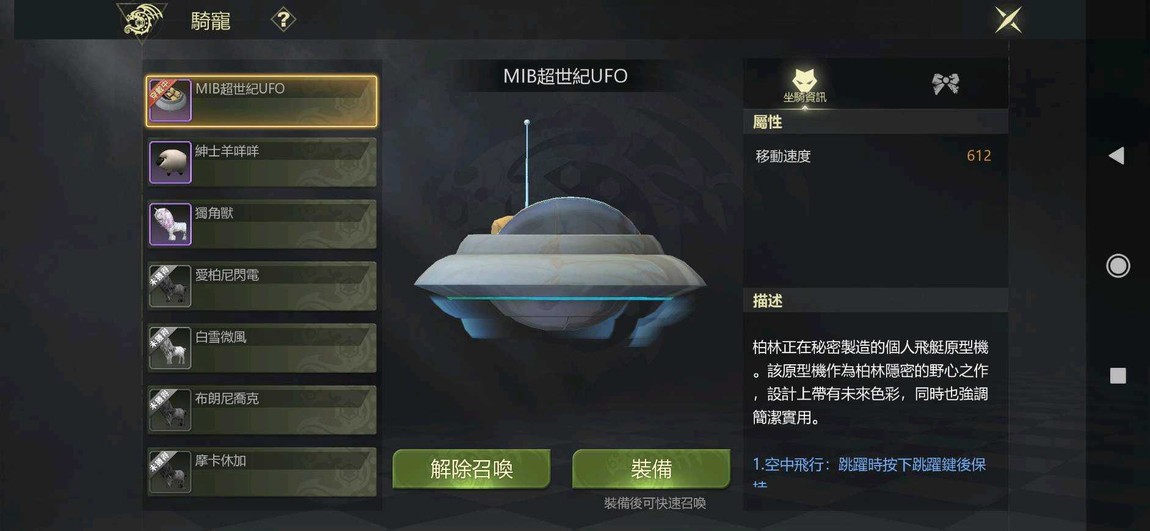
Task: Tap the Android back triangle button
Action: [1116, 155]
